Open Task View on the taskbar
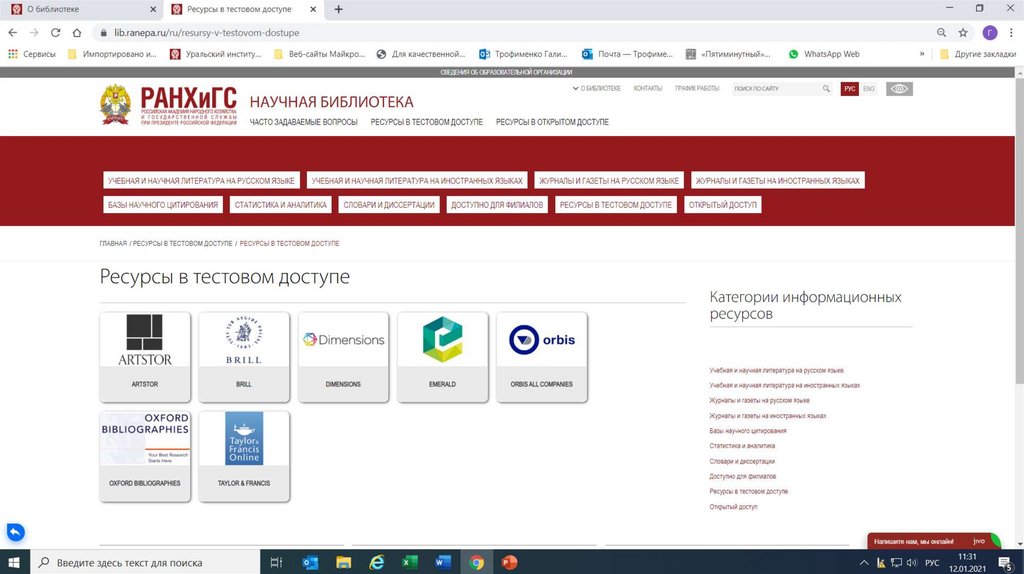Screen dimensions: 1024x574 point(276,562)
